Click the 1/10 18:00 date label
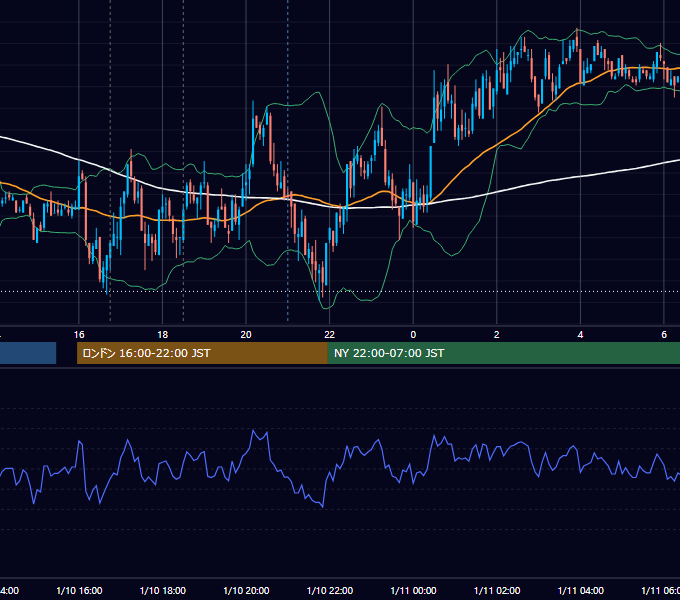The width and height of the screenshot is (680, 600). click(163, 590)
